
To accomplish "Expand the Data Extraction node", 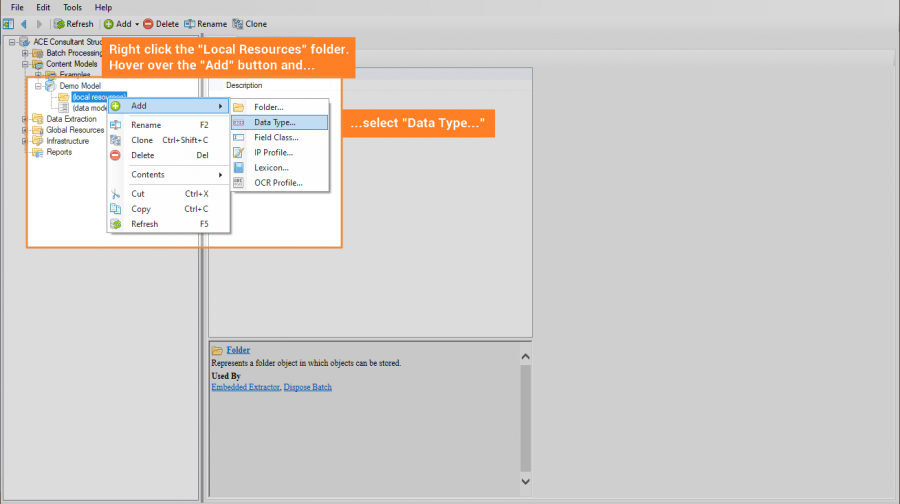I will coord(25,119).
